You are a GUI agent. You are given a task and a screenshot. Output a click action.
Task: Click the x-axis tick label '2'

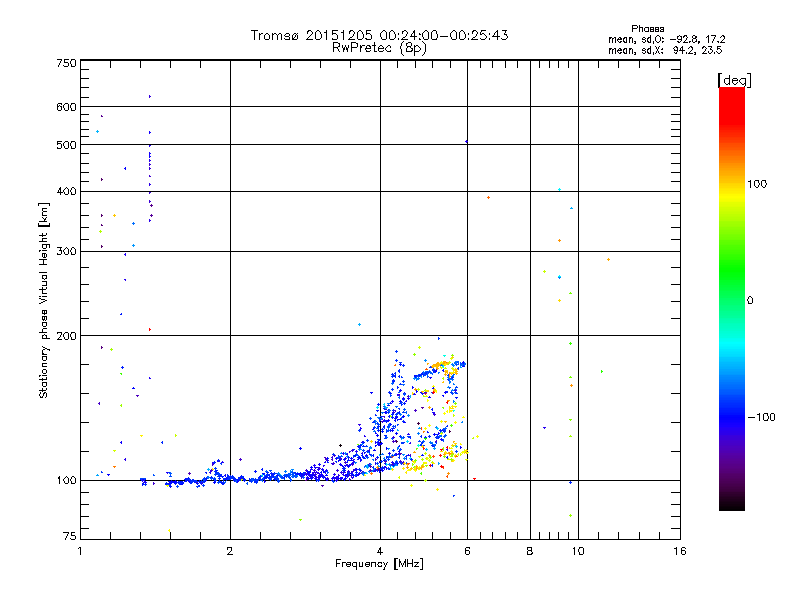pos(230,551)
